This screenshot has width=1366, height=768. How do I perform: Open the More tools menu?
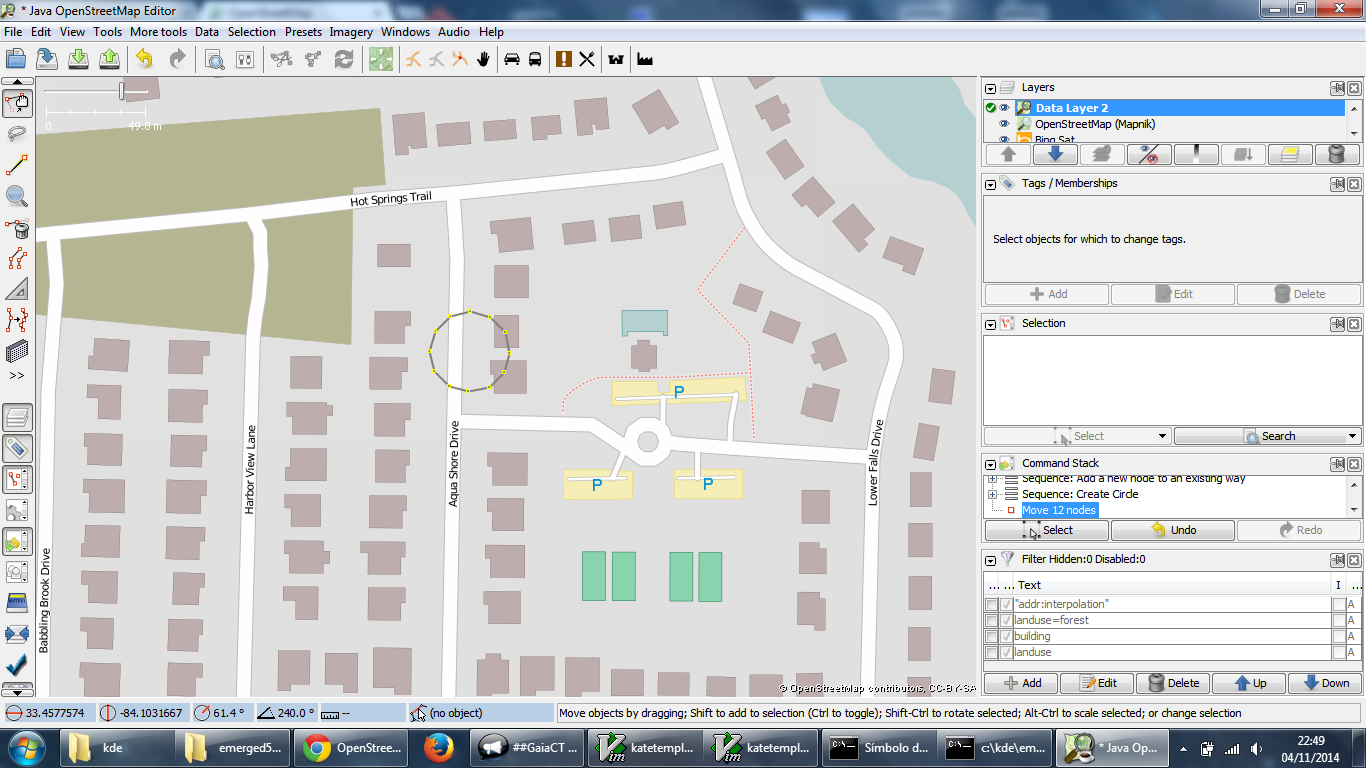tap(158, 32)
